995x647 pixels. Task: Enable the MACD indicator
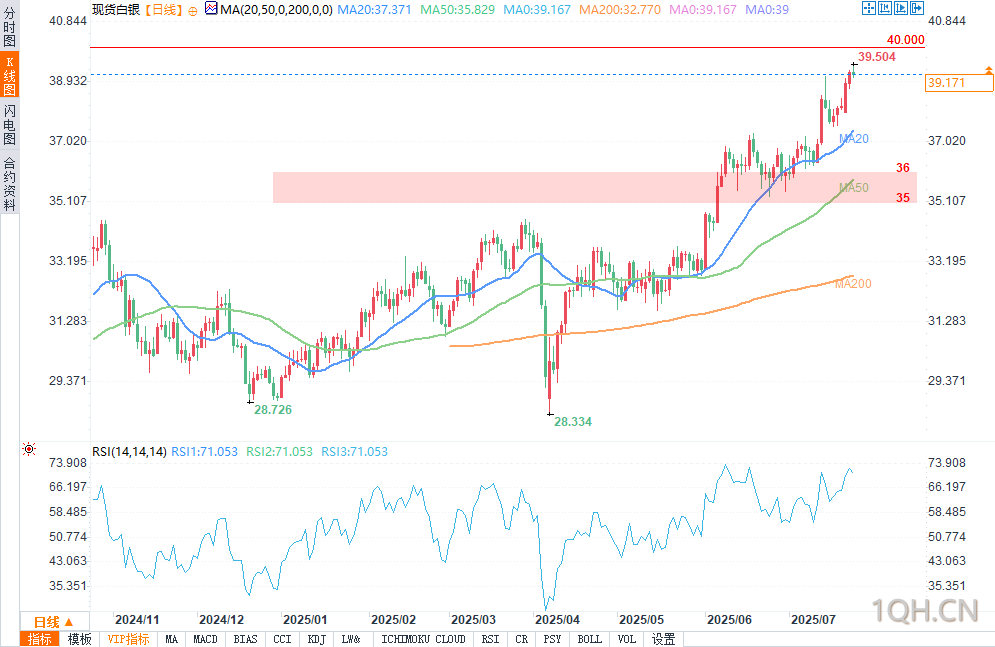[206, 639]
